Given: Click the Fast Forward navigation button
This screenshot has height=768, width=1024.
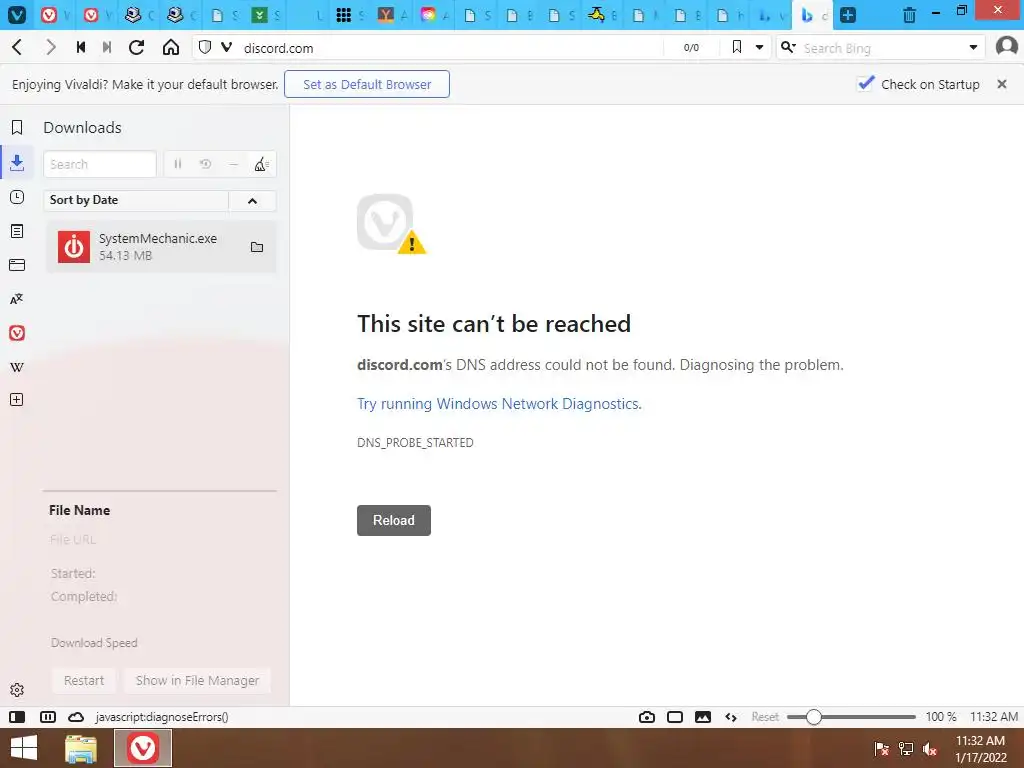Looking at the screenshot, I should click(107, 47).
